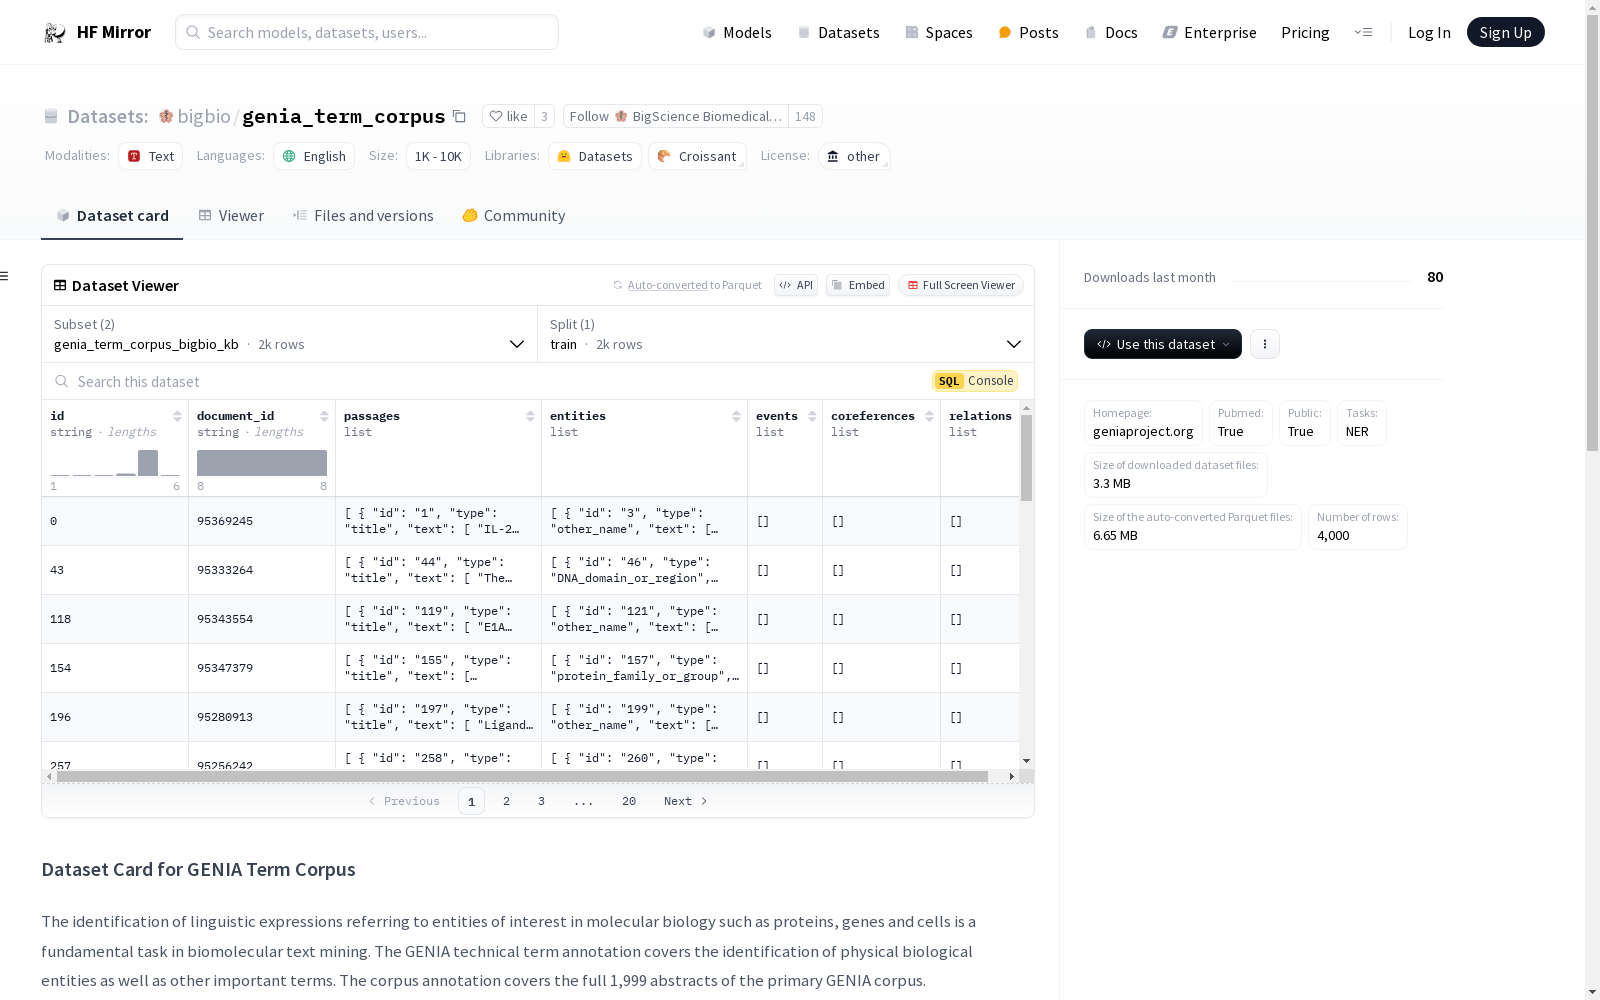
Task: Click the Next page button
Action: [x=686, y=801]
